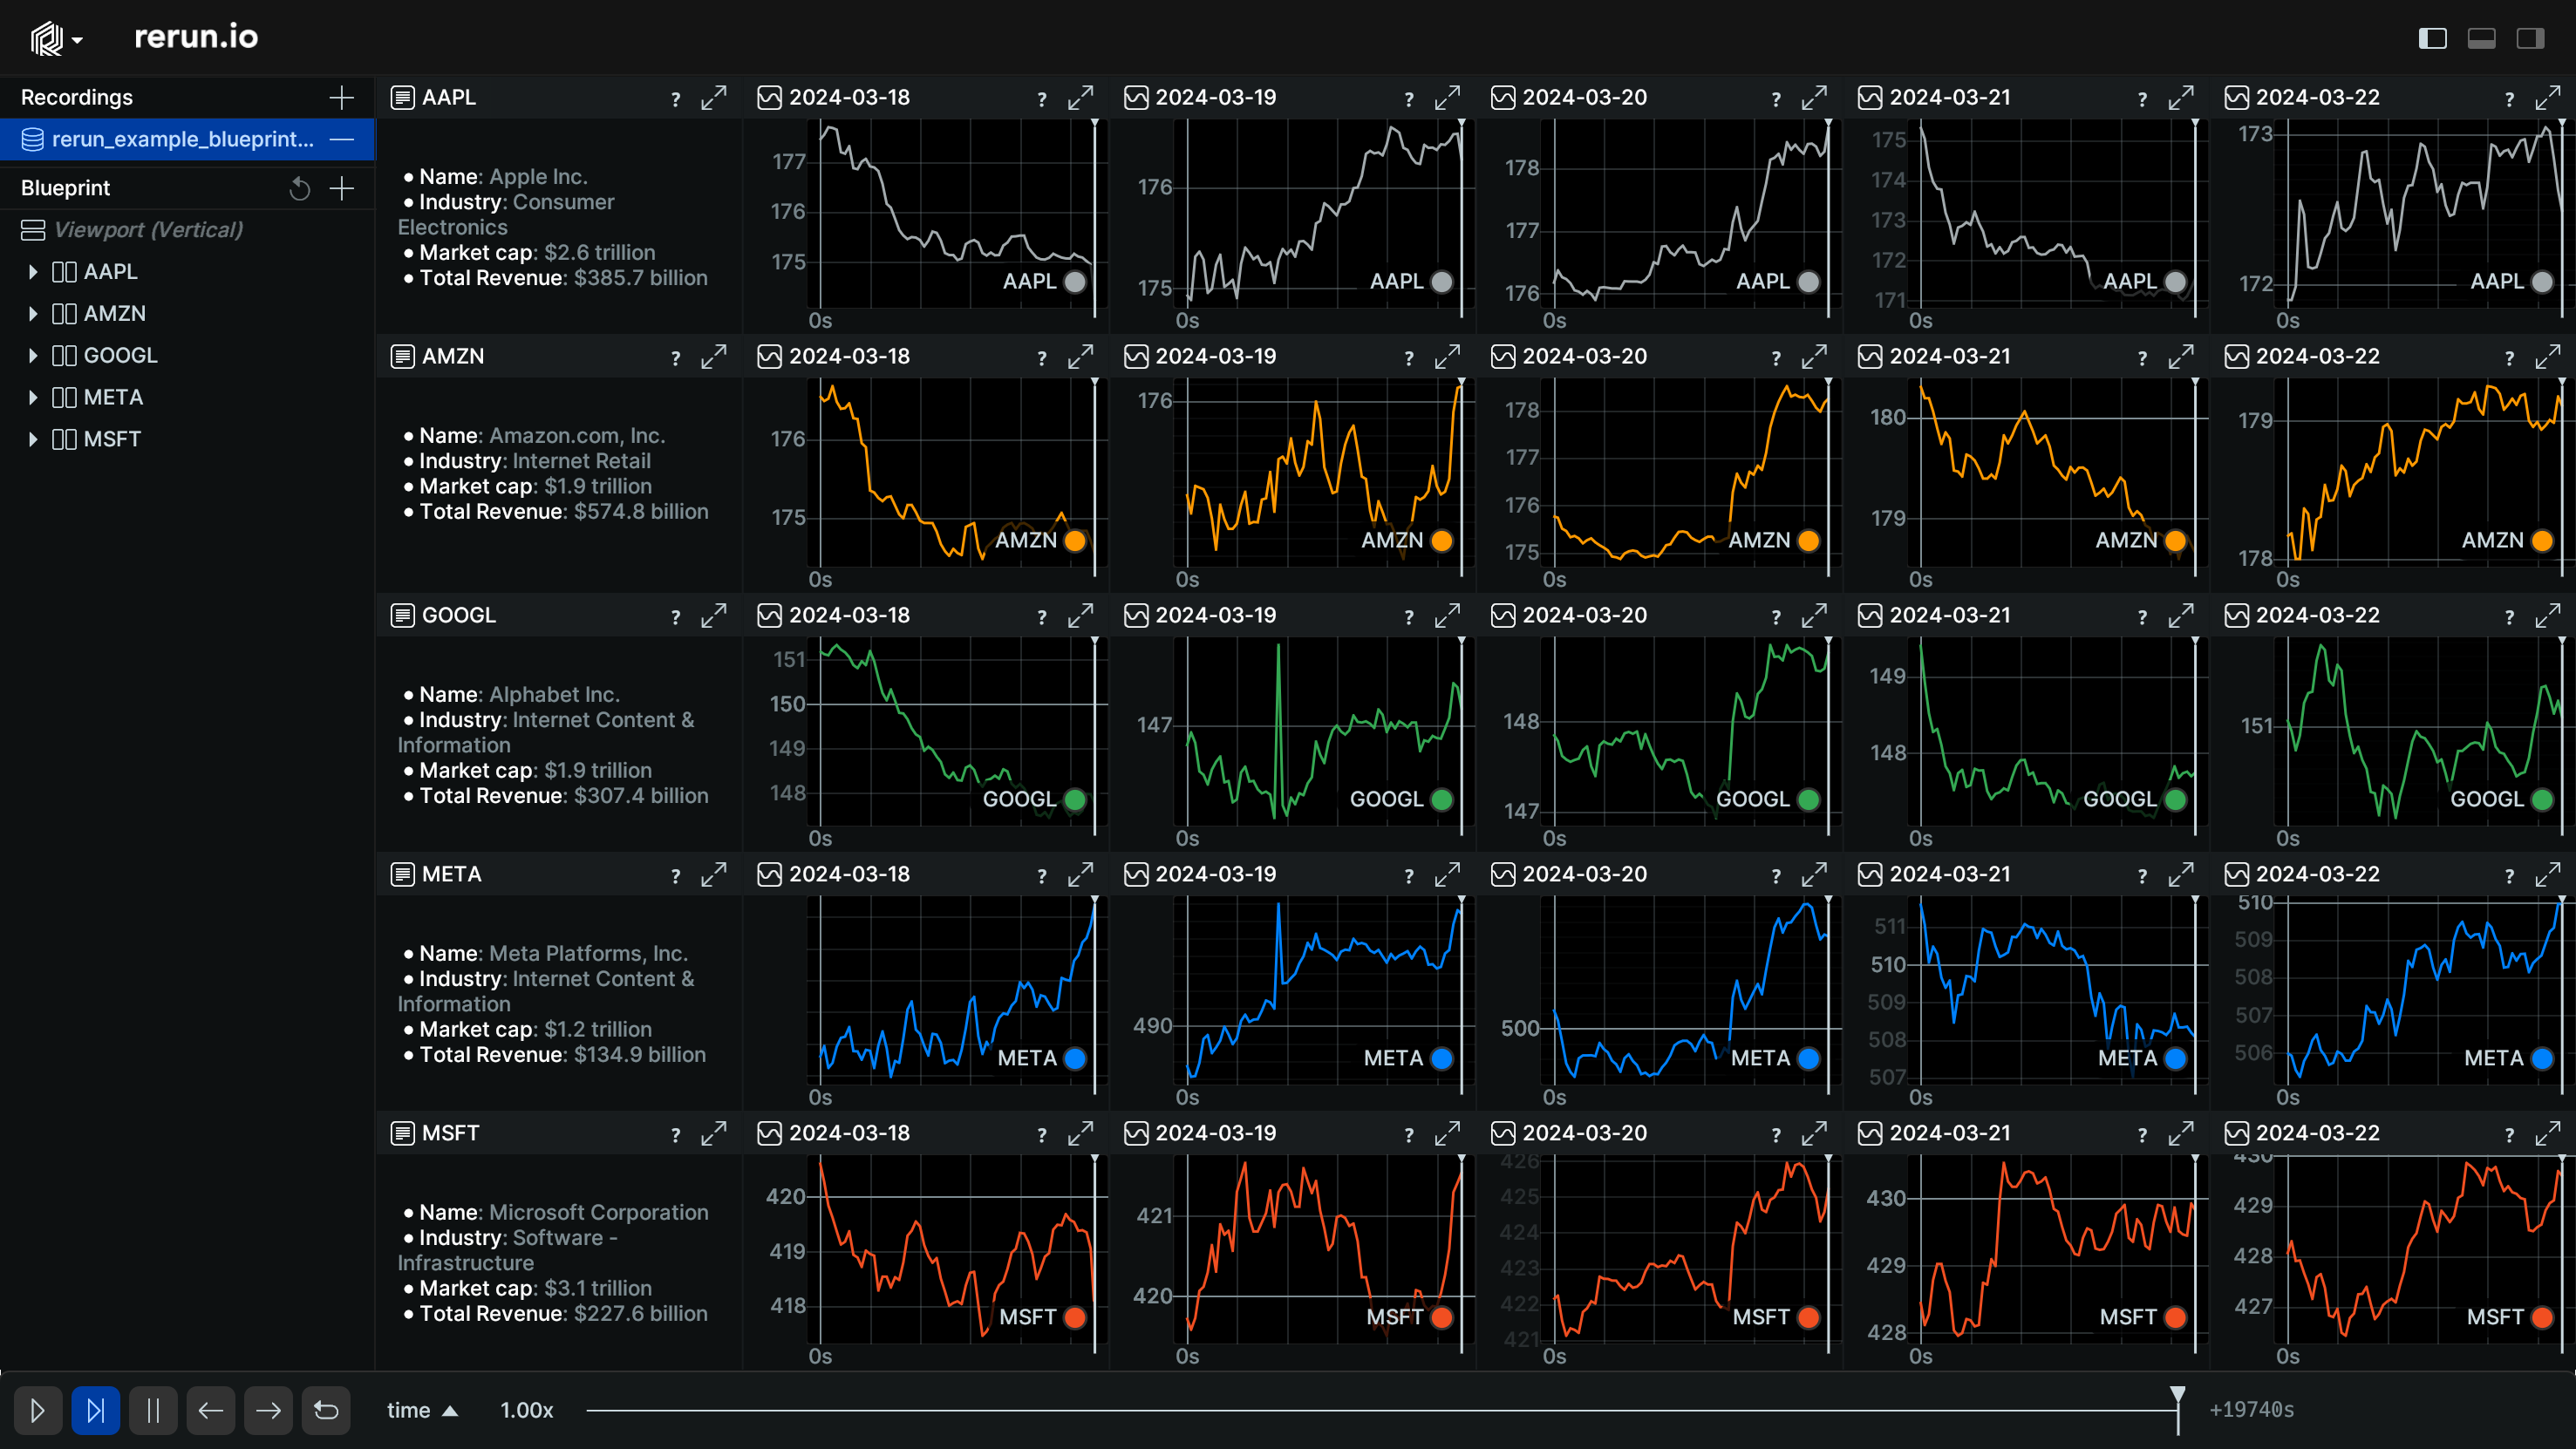This screenshot has width=2576, height=1449.
Task: Toggle timeline looping
Action: pyautogui.click(x=326, y=1411)
